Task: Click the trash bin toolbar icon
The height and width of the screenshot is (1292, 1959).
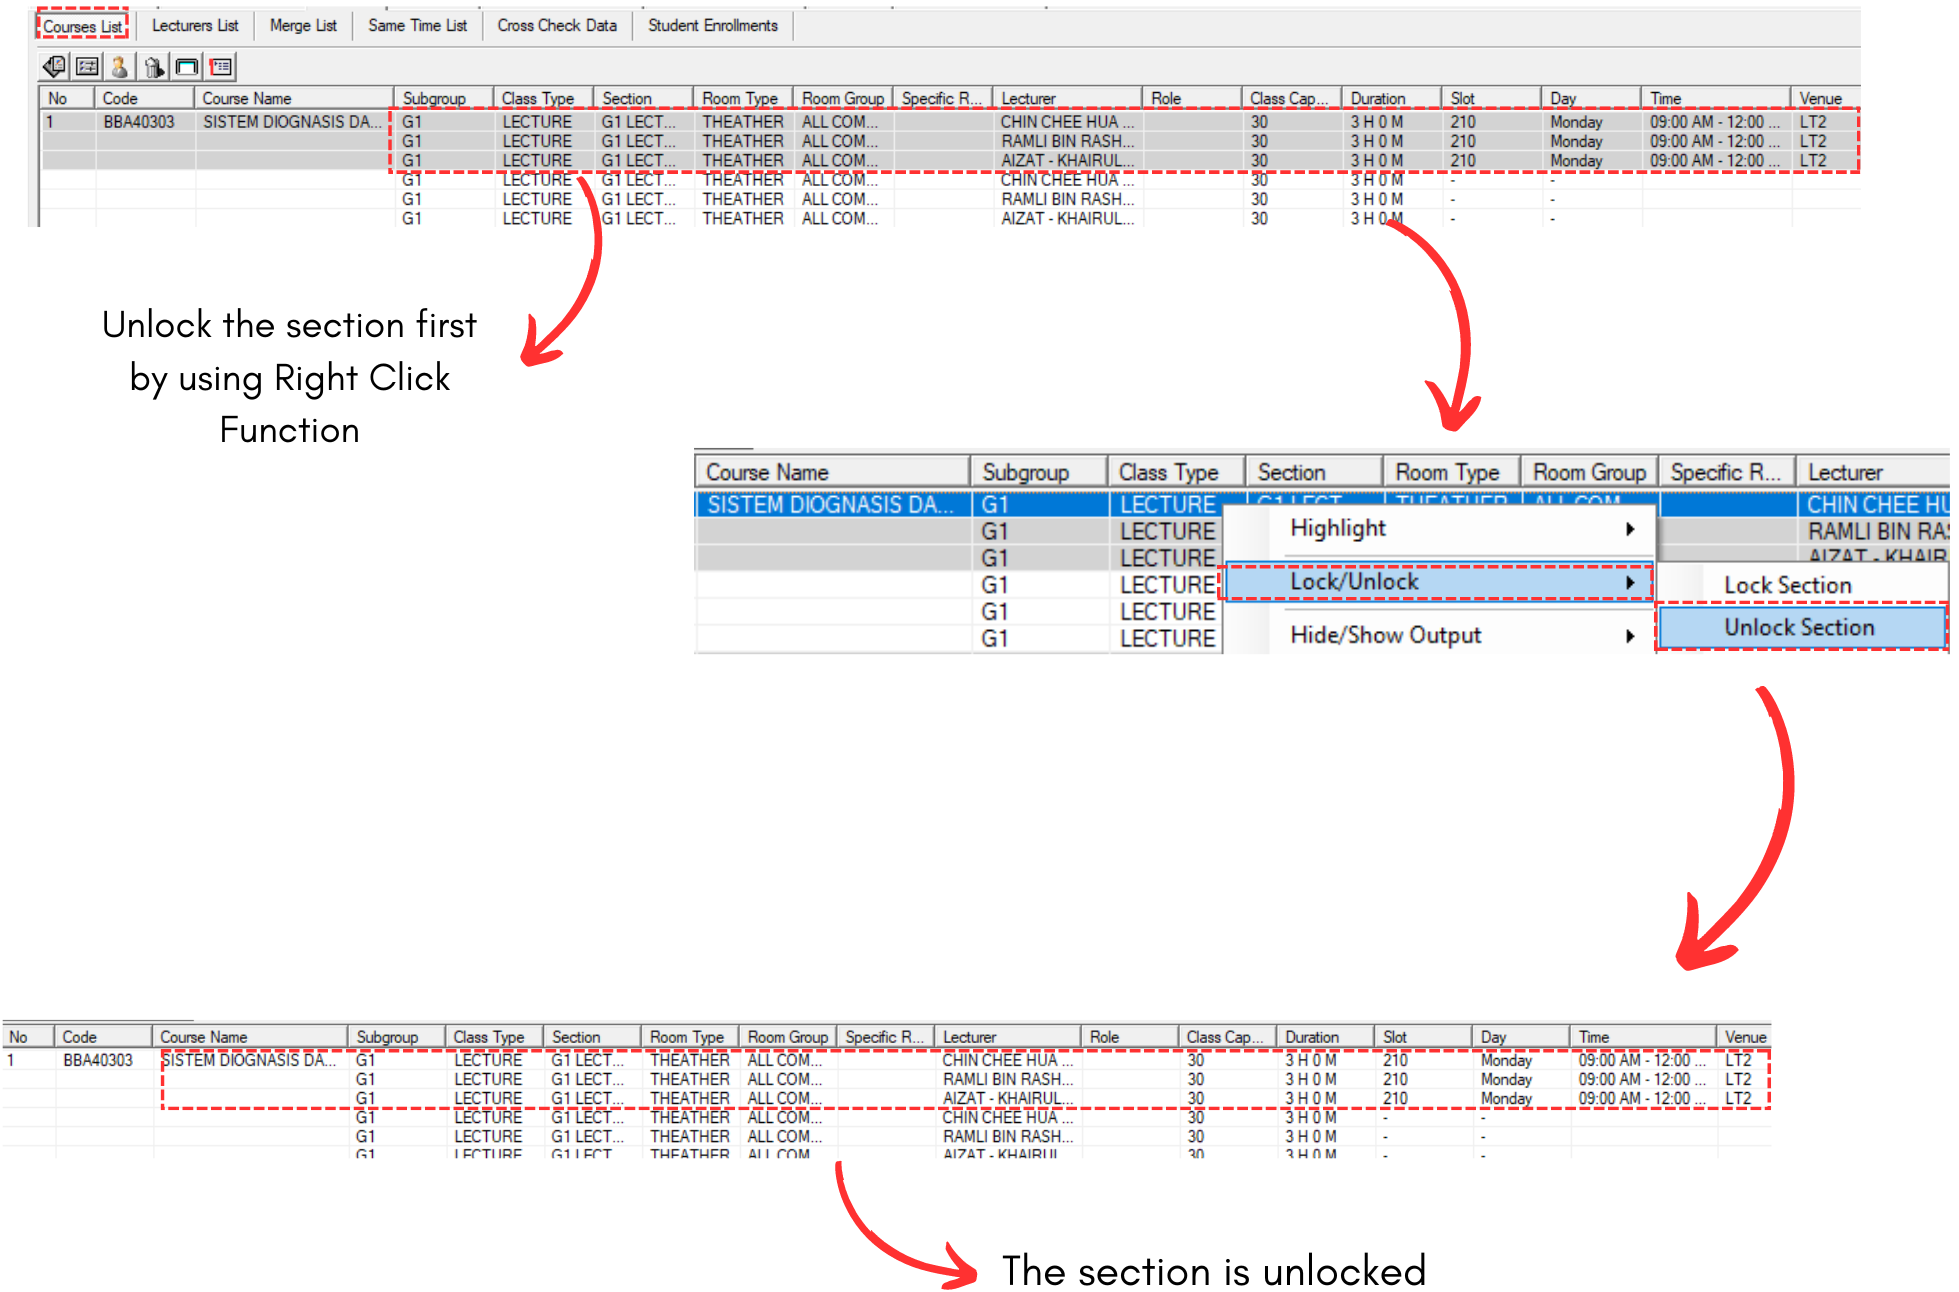Action: click(x=153, y=67)
